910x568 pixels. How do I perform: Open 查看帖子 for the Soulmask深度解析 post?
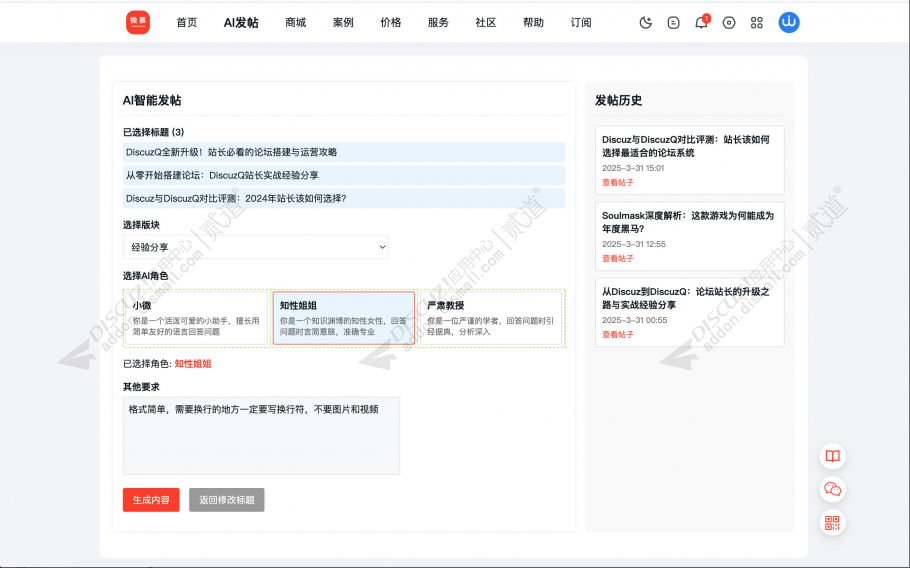[618, 258]
